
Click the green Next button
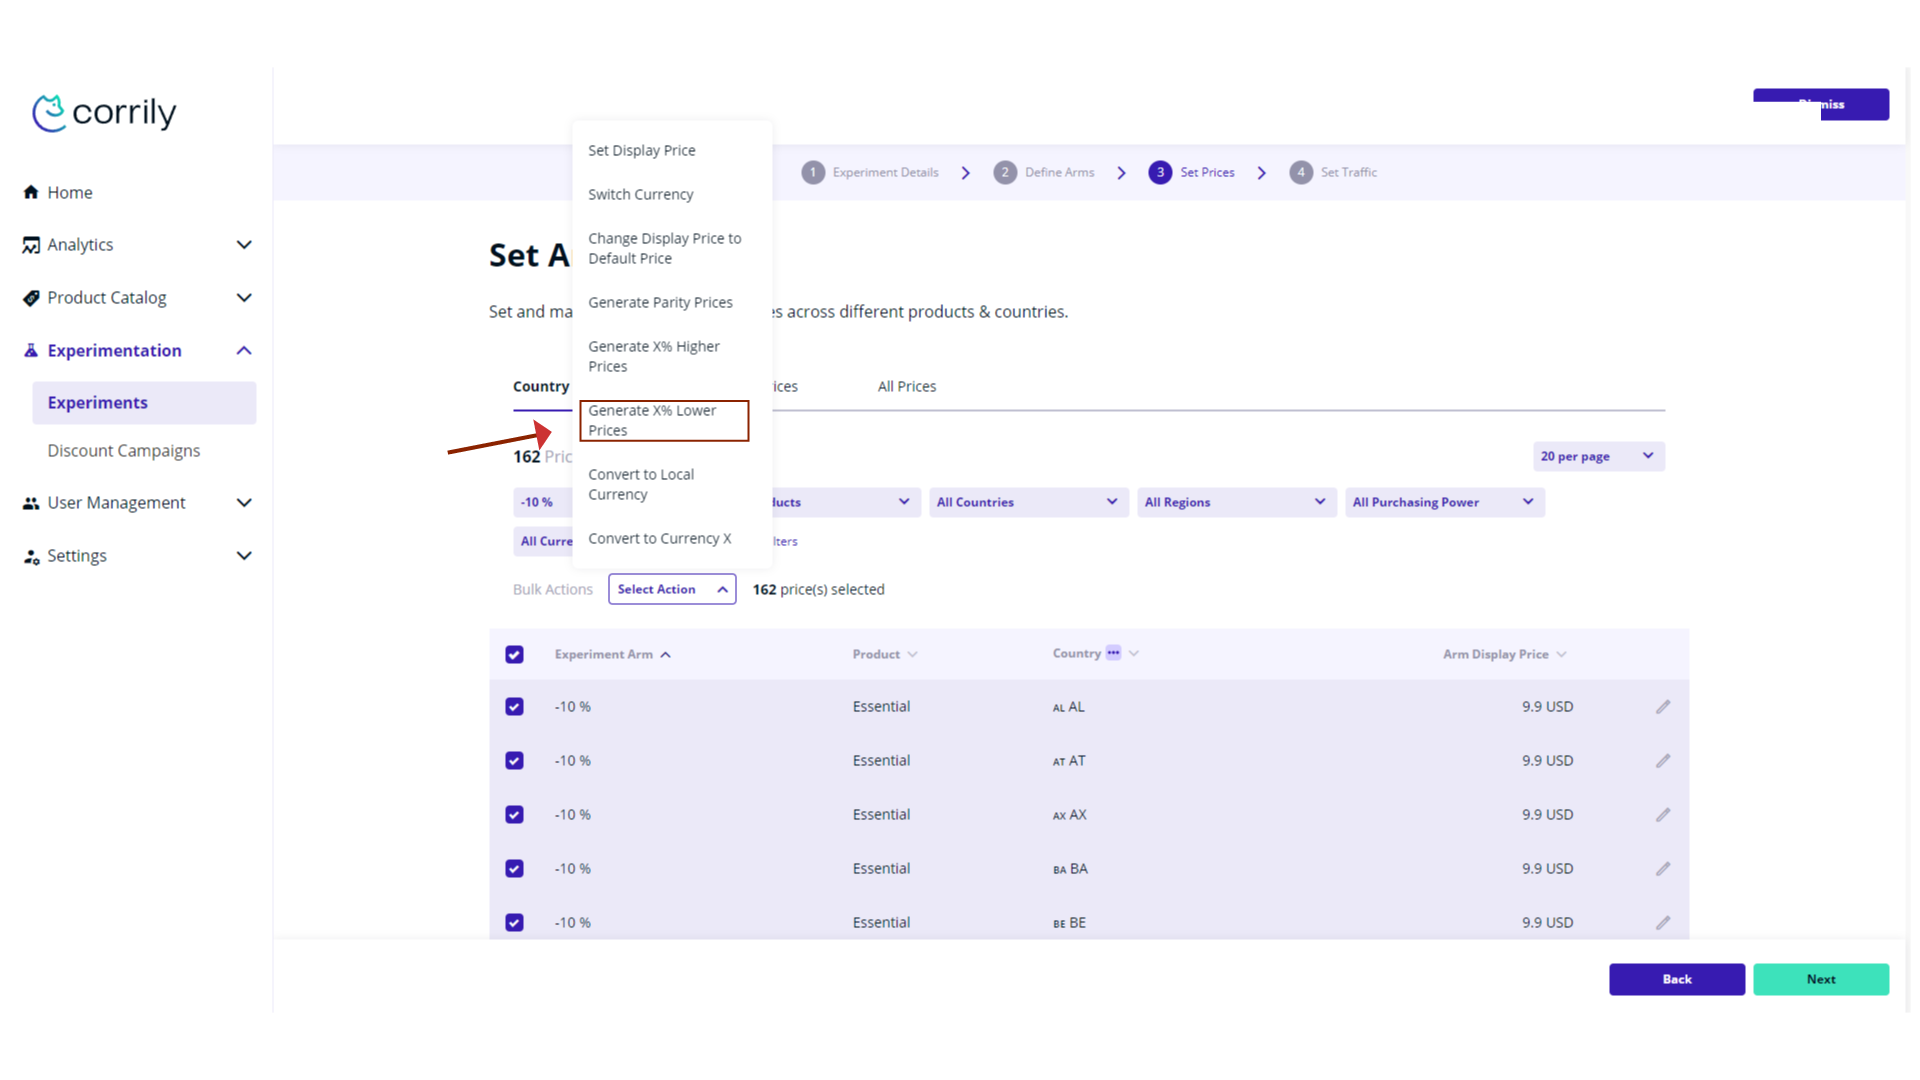point(1820,979)
